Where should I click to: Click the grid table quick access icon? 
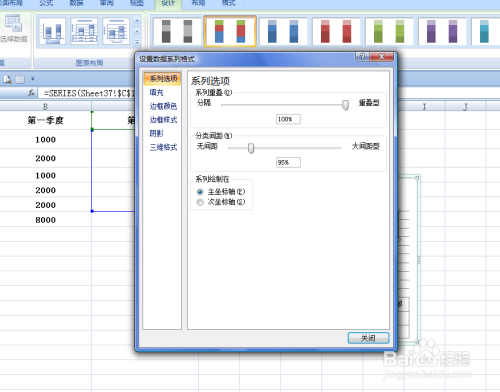tap(20, 79)
